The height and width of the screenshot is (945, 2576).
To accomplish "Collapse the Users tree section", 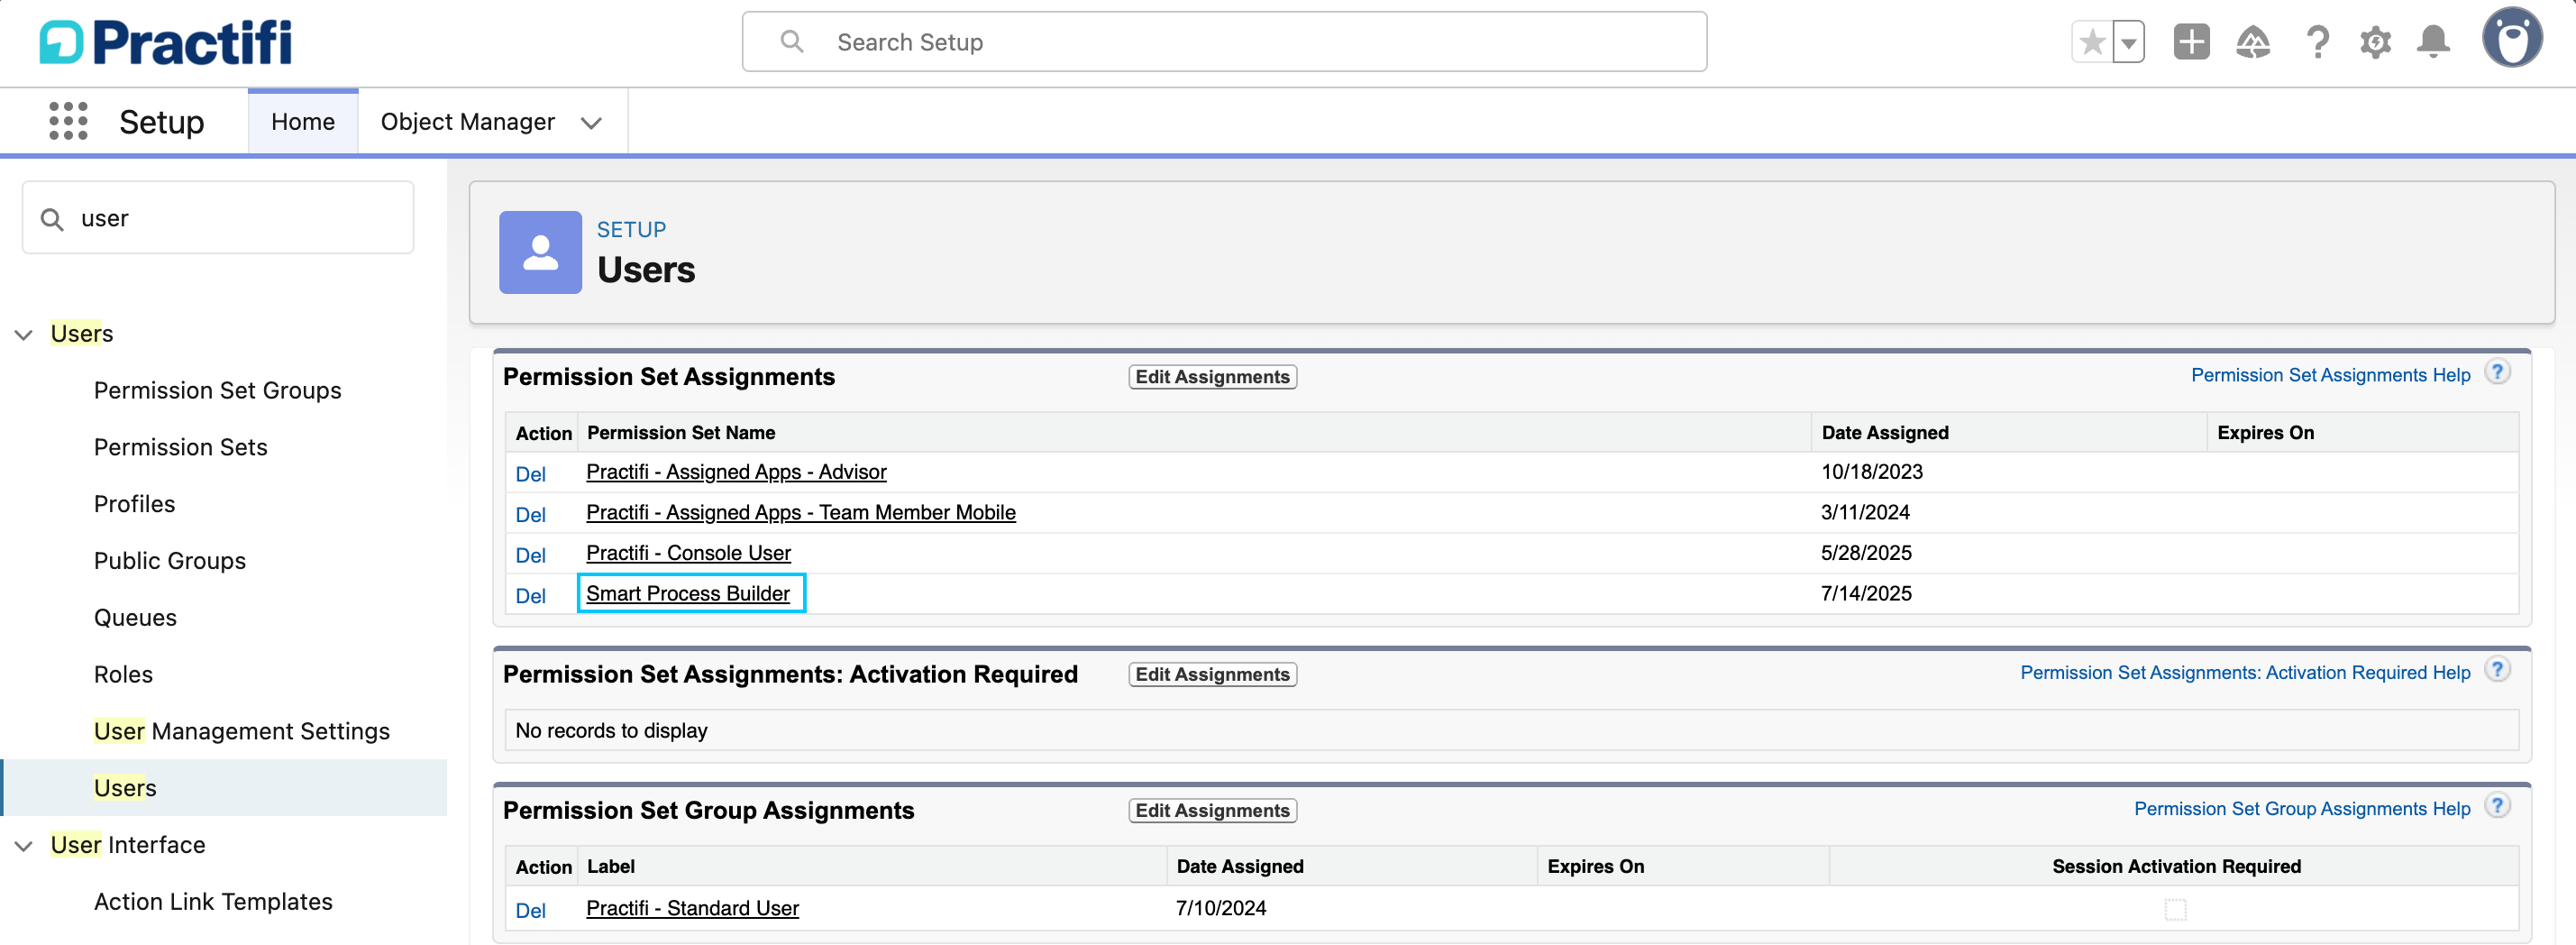I will pyautogui.click(x=24, y=334).
